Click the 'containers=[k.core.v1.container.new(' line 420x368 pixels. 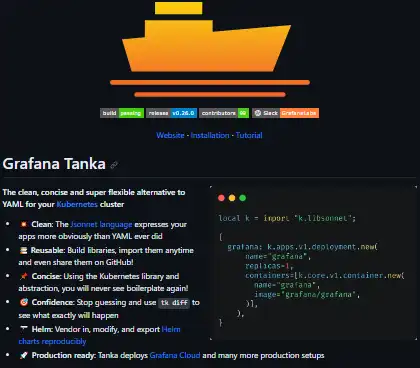pos(325,276)
